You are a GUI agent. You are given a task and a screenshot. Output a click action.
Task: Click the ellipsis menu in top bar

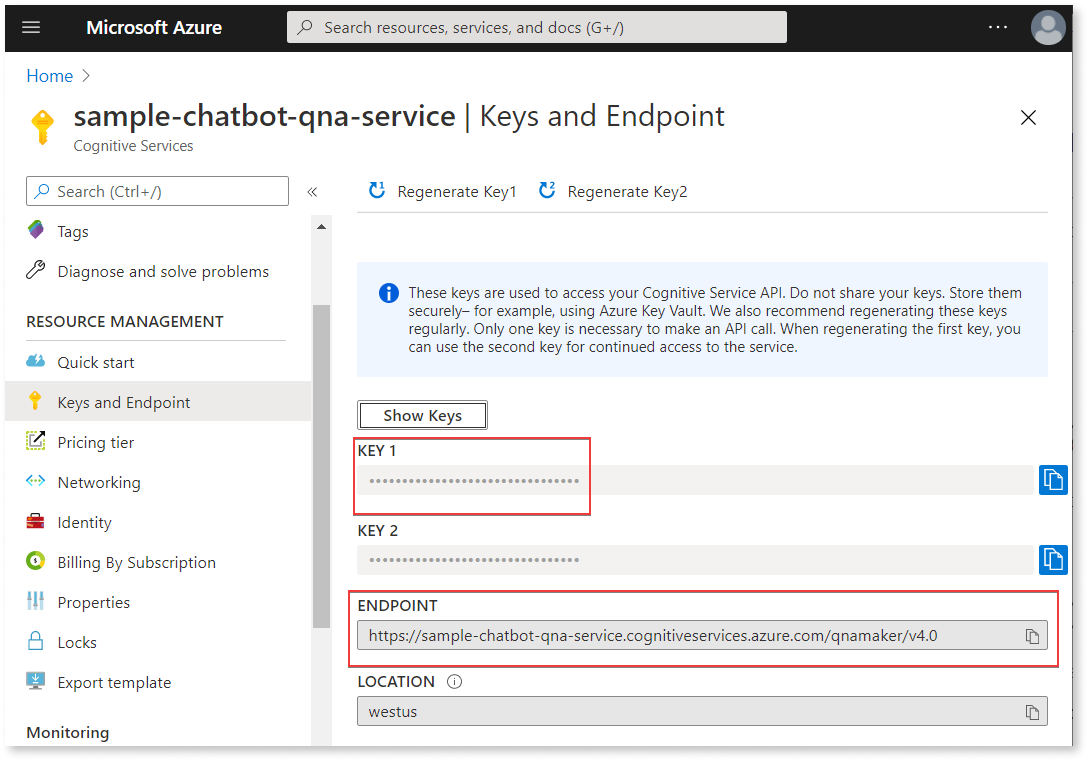(x=997, y=27)
